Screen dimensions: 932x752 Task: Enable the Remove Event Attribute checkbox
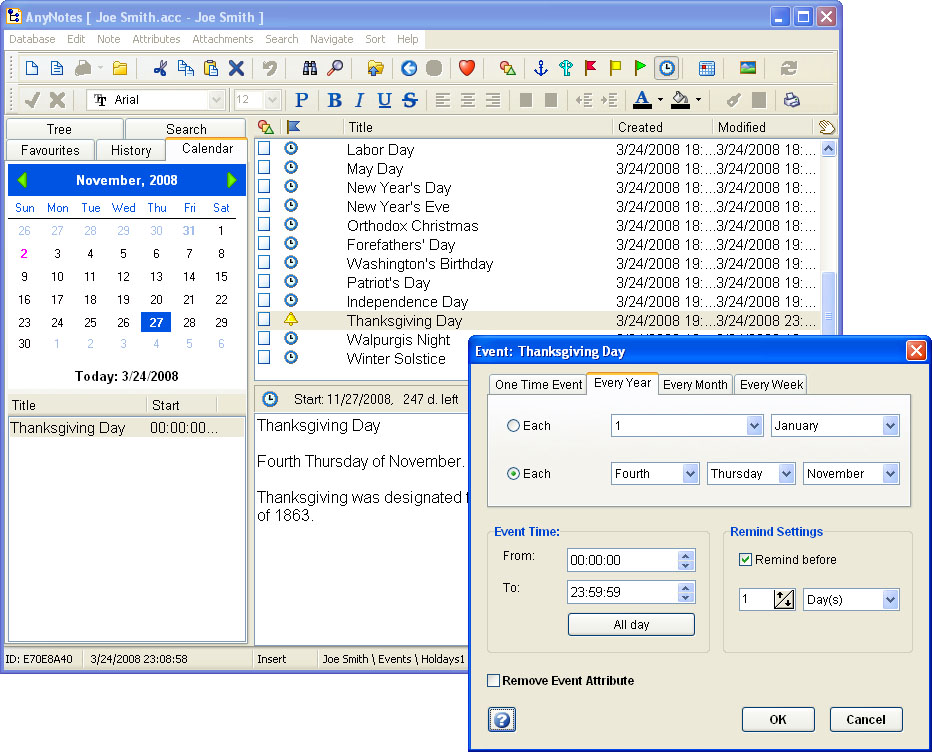[x=493, y=681]
